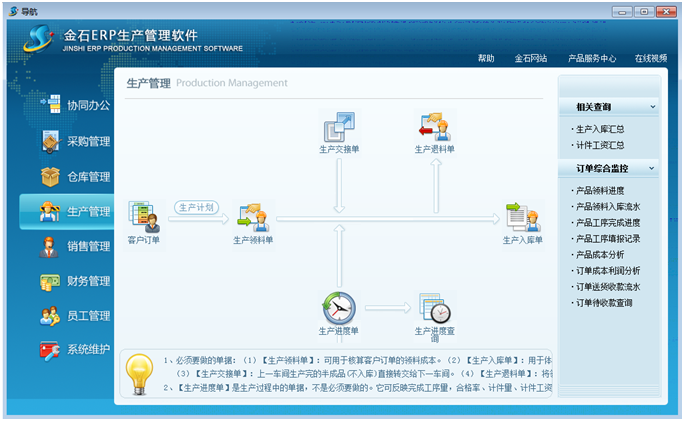The image size is (684, 421).
Task: Open the 生产进度单 clock icon
Action: [338, 307]
